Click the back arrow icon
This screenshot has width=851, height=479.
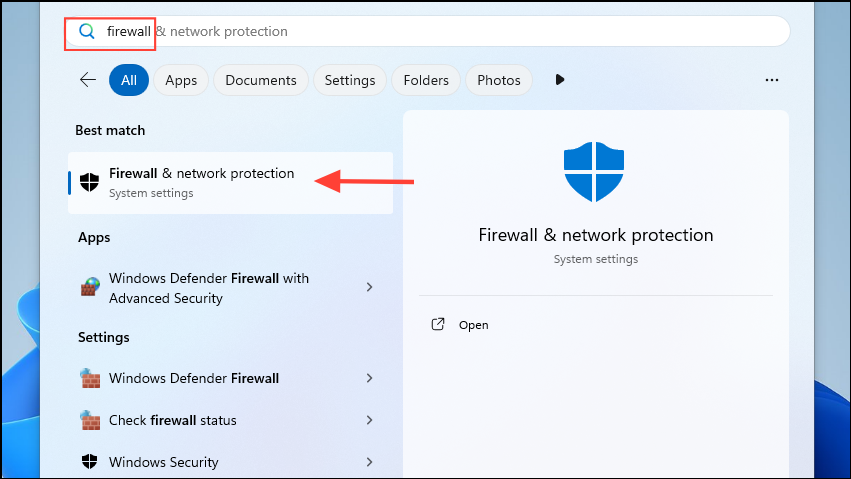tap(88, 80)
